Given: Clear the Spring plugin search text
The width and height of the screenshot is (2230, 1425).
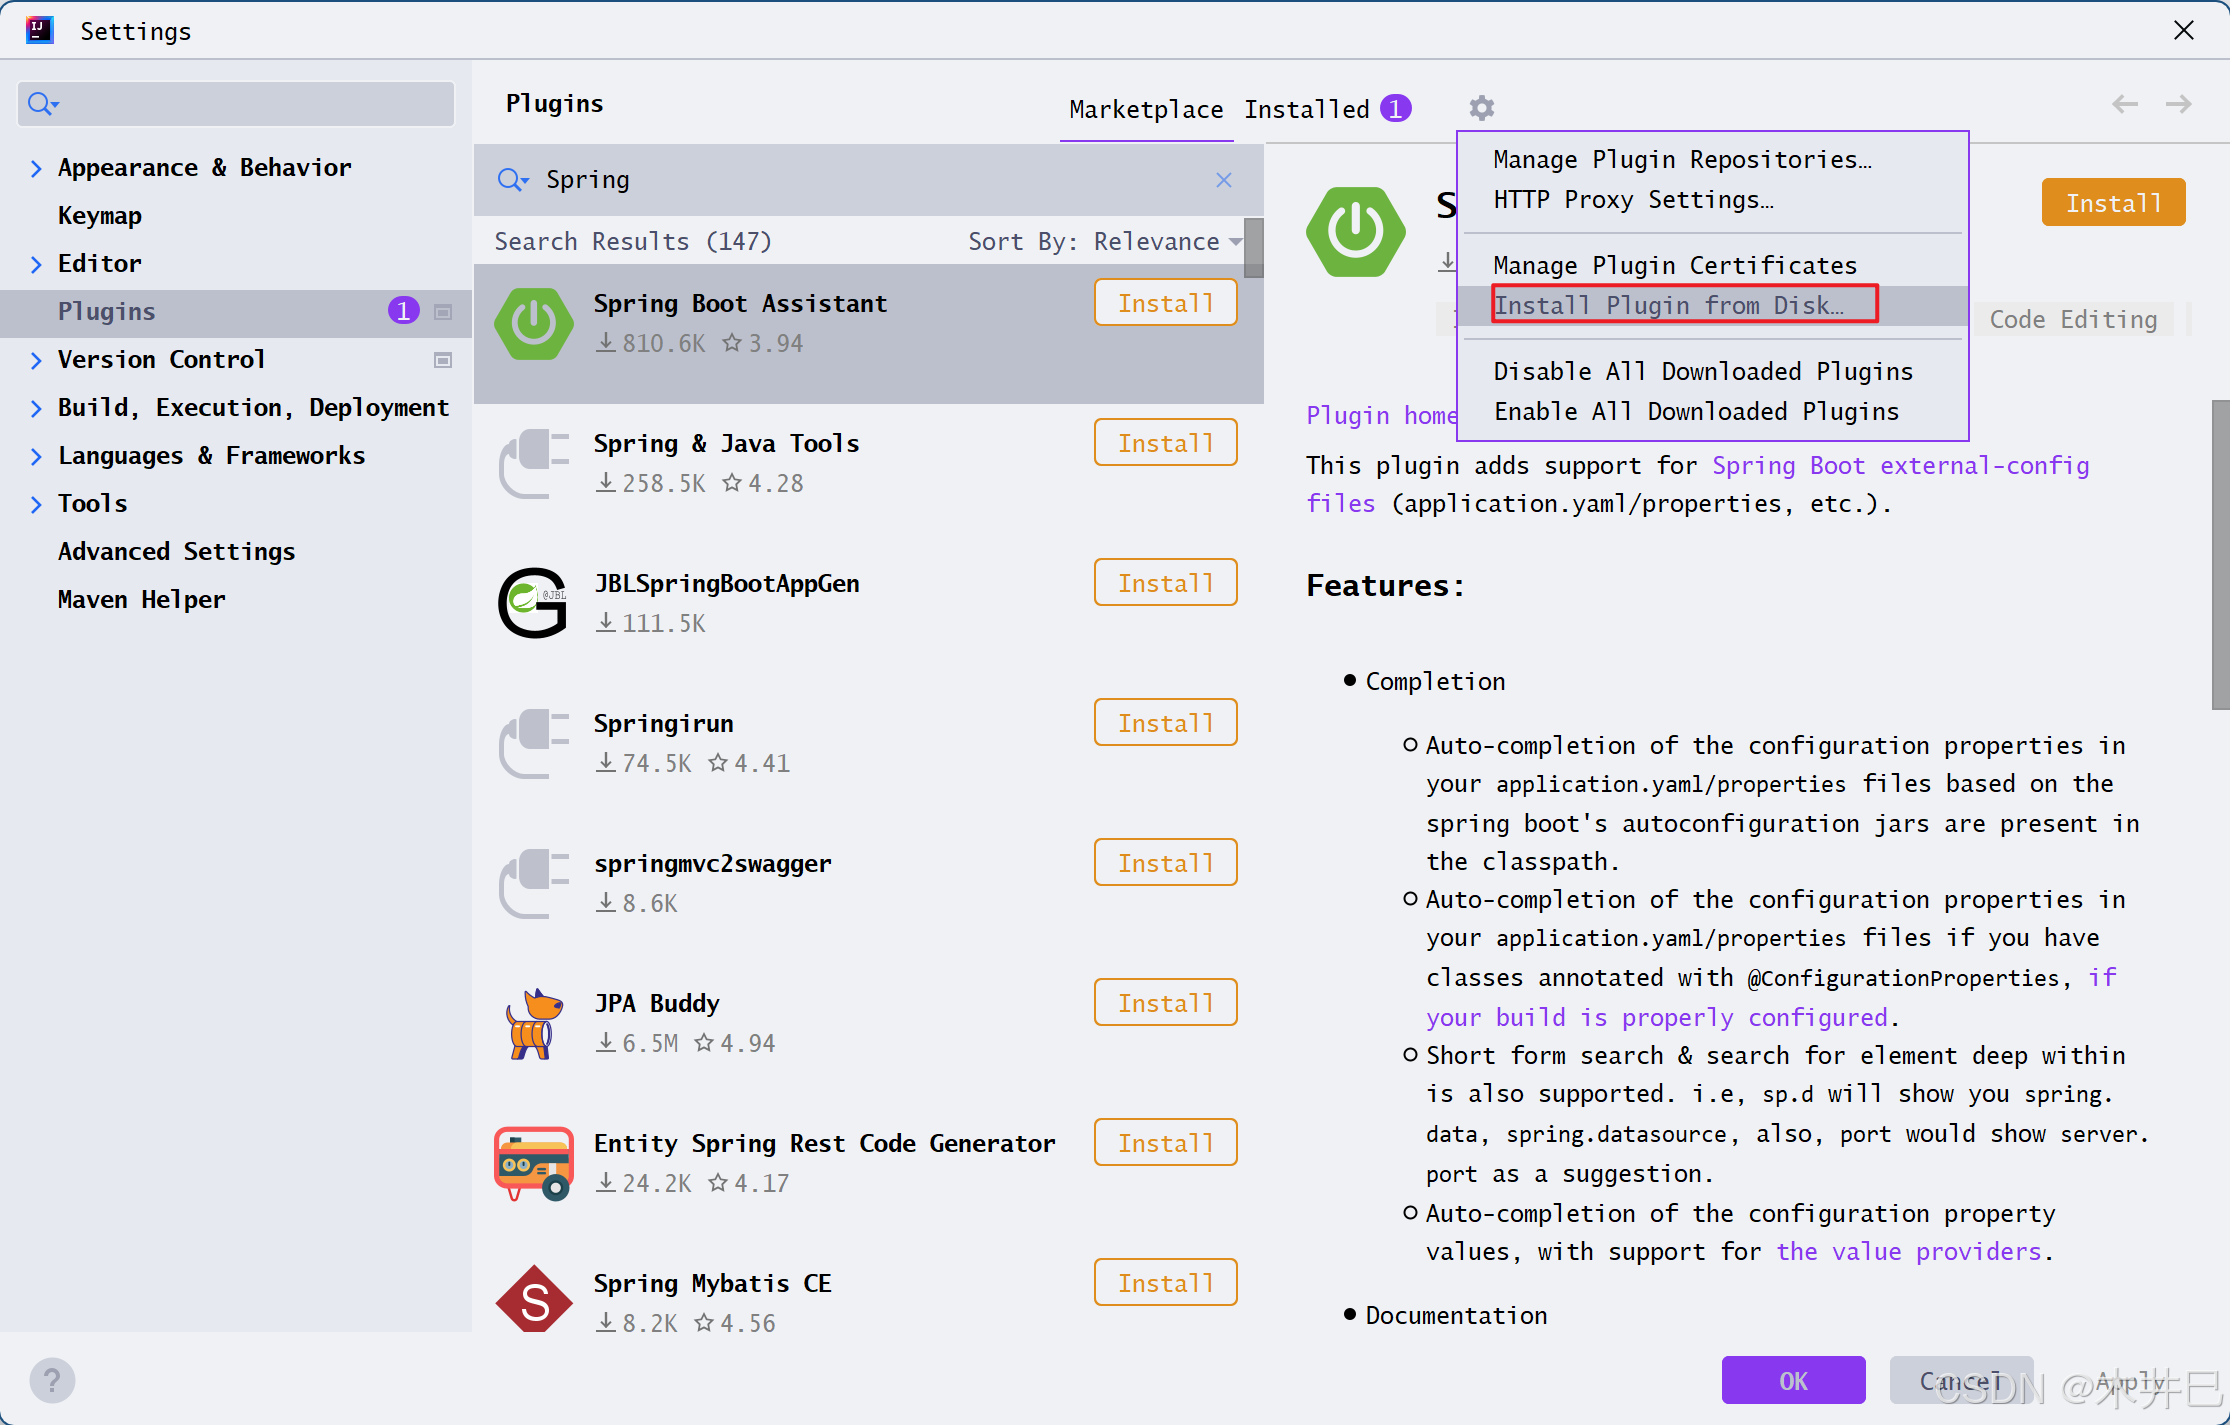Looking at the screenshot, I should (1223, 180).
